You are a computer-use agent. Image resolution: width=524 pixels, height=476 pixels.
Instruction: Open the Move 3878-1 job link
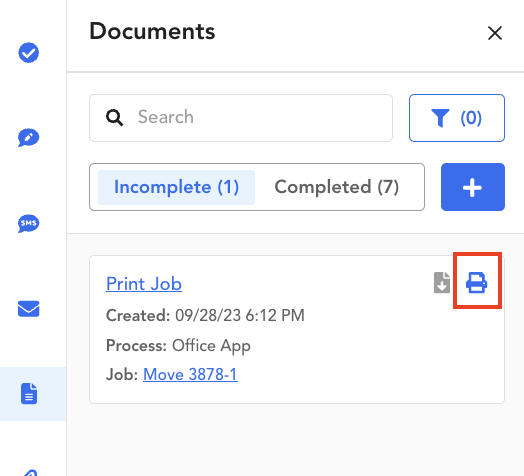point(190,374)
